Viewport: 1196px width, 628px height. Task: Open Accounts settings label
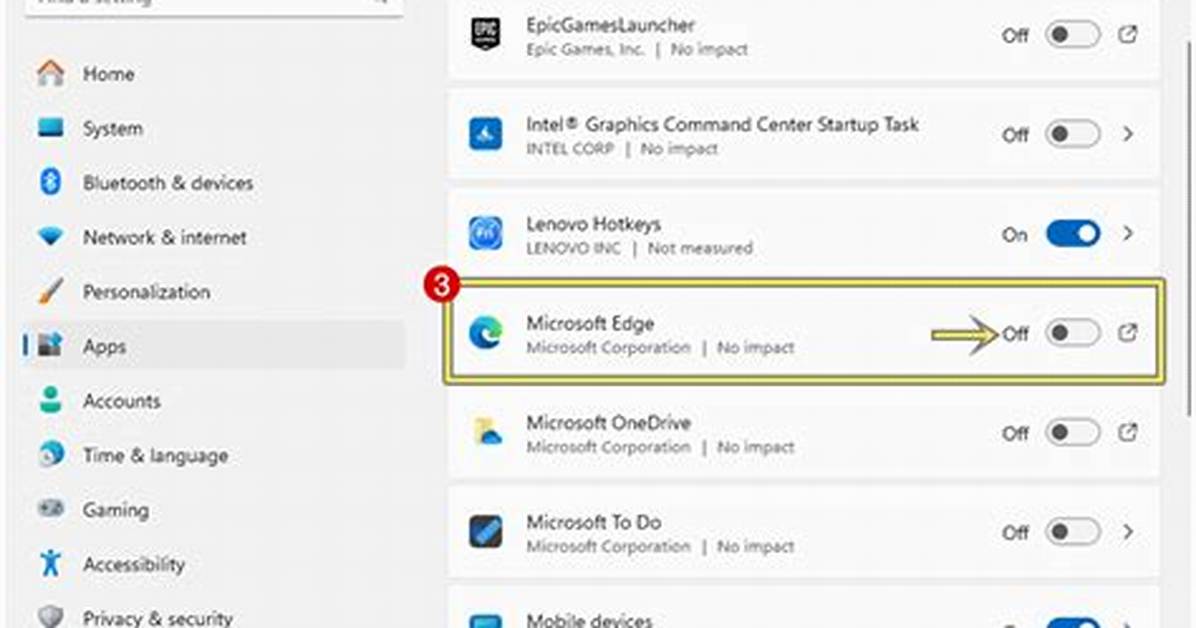[x=122, y=401]
